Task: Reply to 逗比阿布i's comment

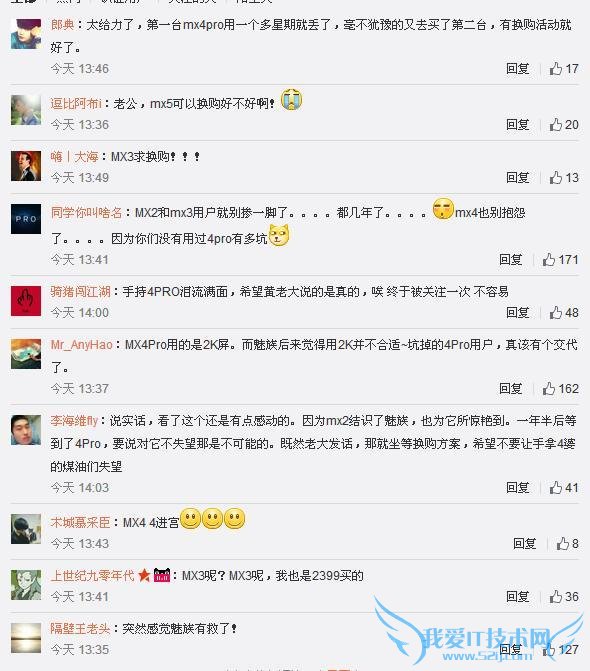Action: pos(518,125)
